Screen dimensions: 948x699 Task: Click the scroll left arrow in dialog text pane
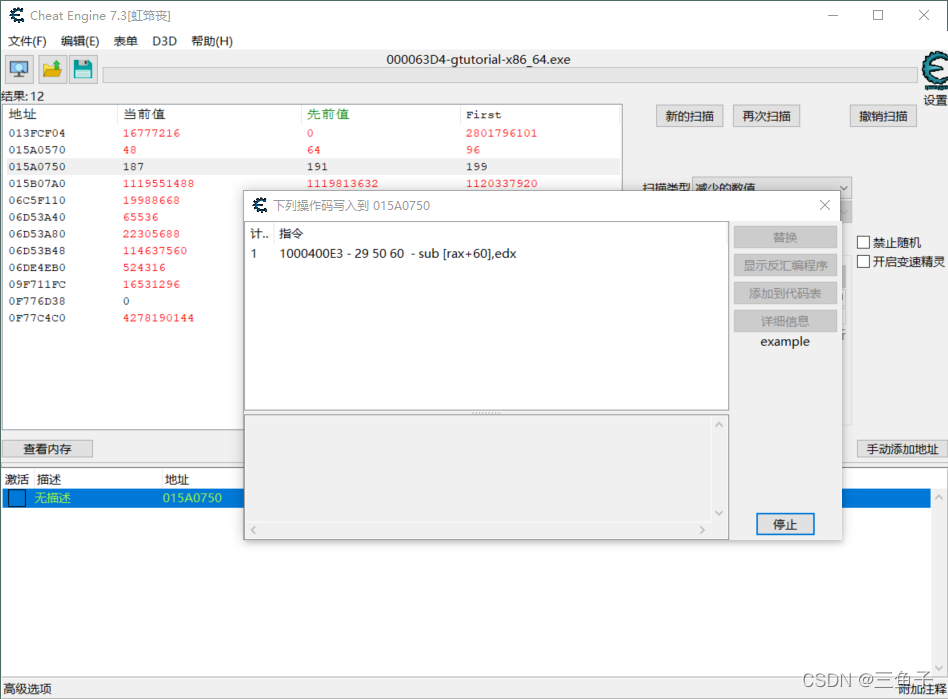point(253,530)
